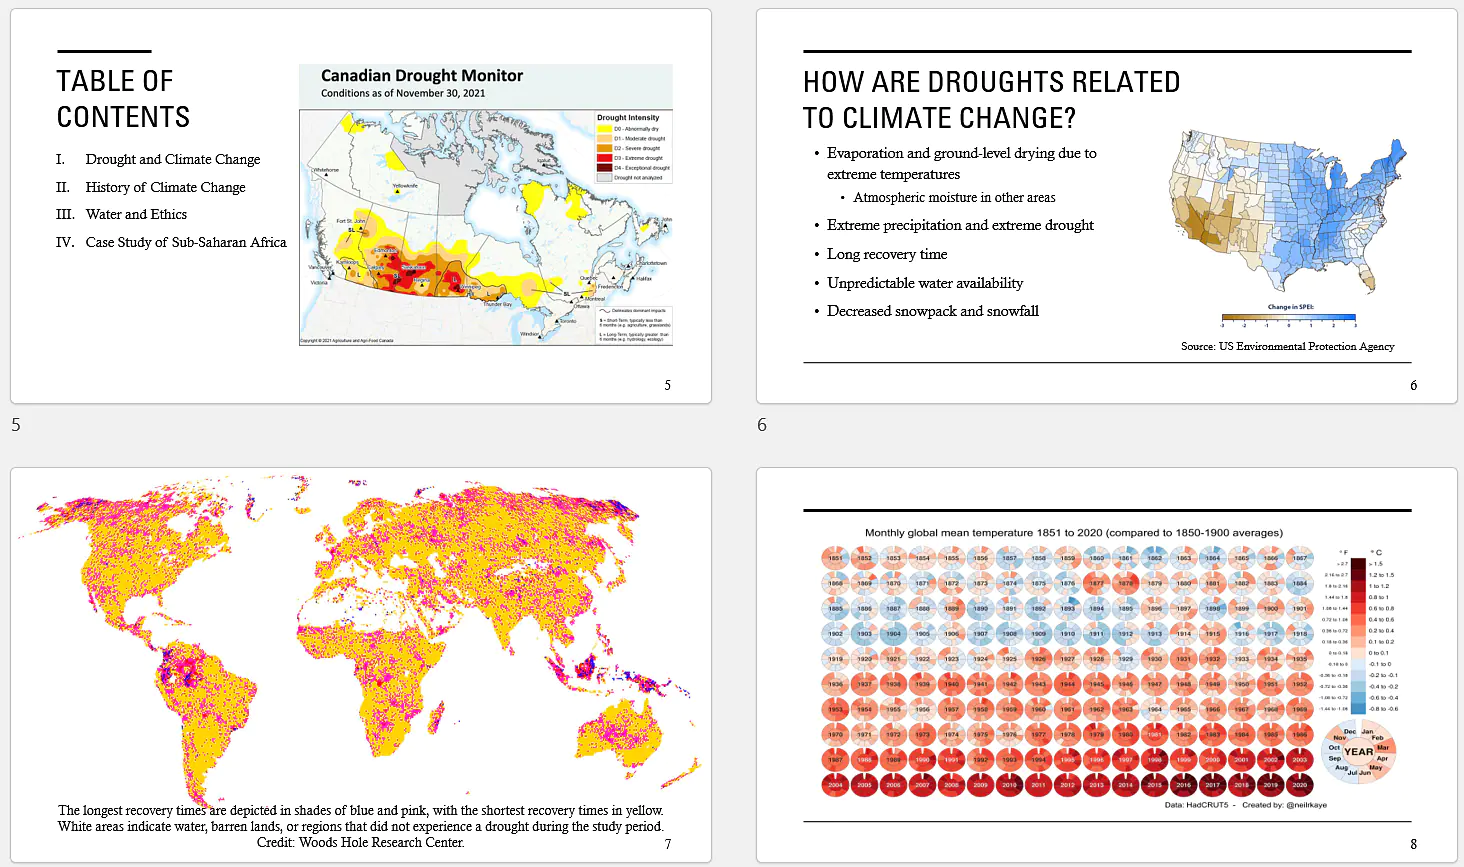Viewport: 1464px width, 867px height.
Task: Click the 'Monthly global mean temperature' chart title
Action: [1074, 533]
